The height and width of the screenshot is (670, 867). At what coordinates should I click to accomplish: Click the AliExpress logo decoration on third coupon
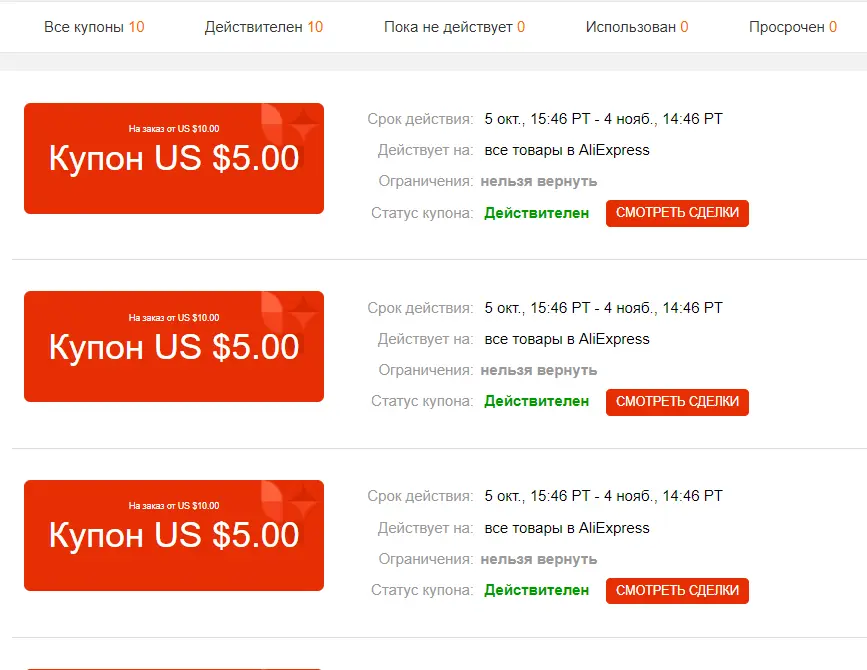click(289, 504)
